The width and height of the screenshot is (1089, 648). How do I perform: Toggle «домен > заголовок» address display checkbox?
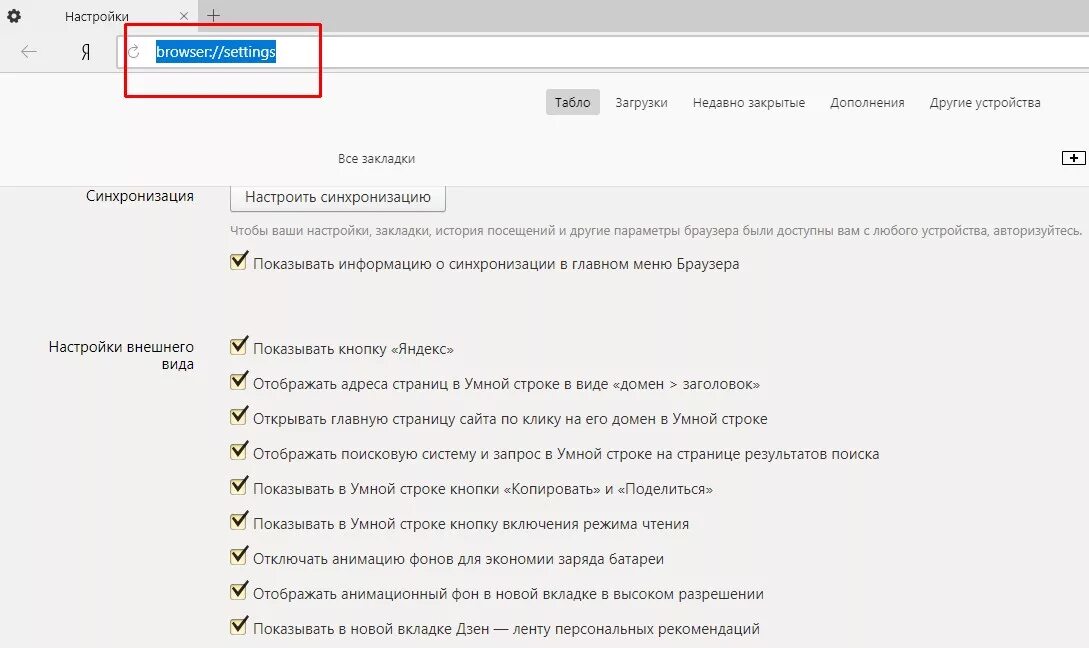tap(238, 381)
